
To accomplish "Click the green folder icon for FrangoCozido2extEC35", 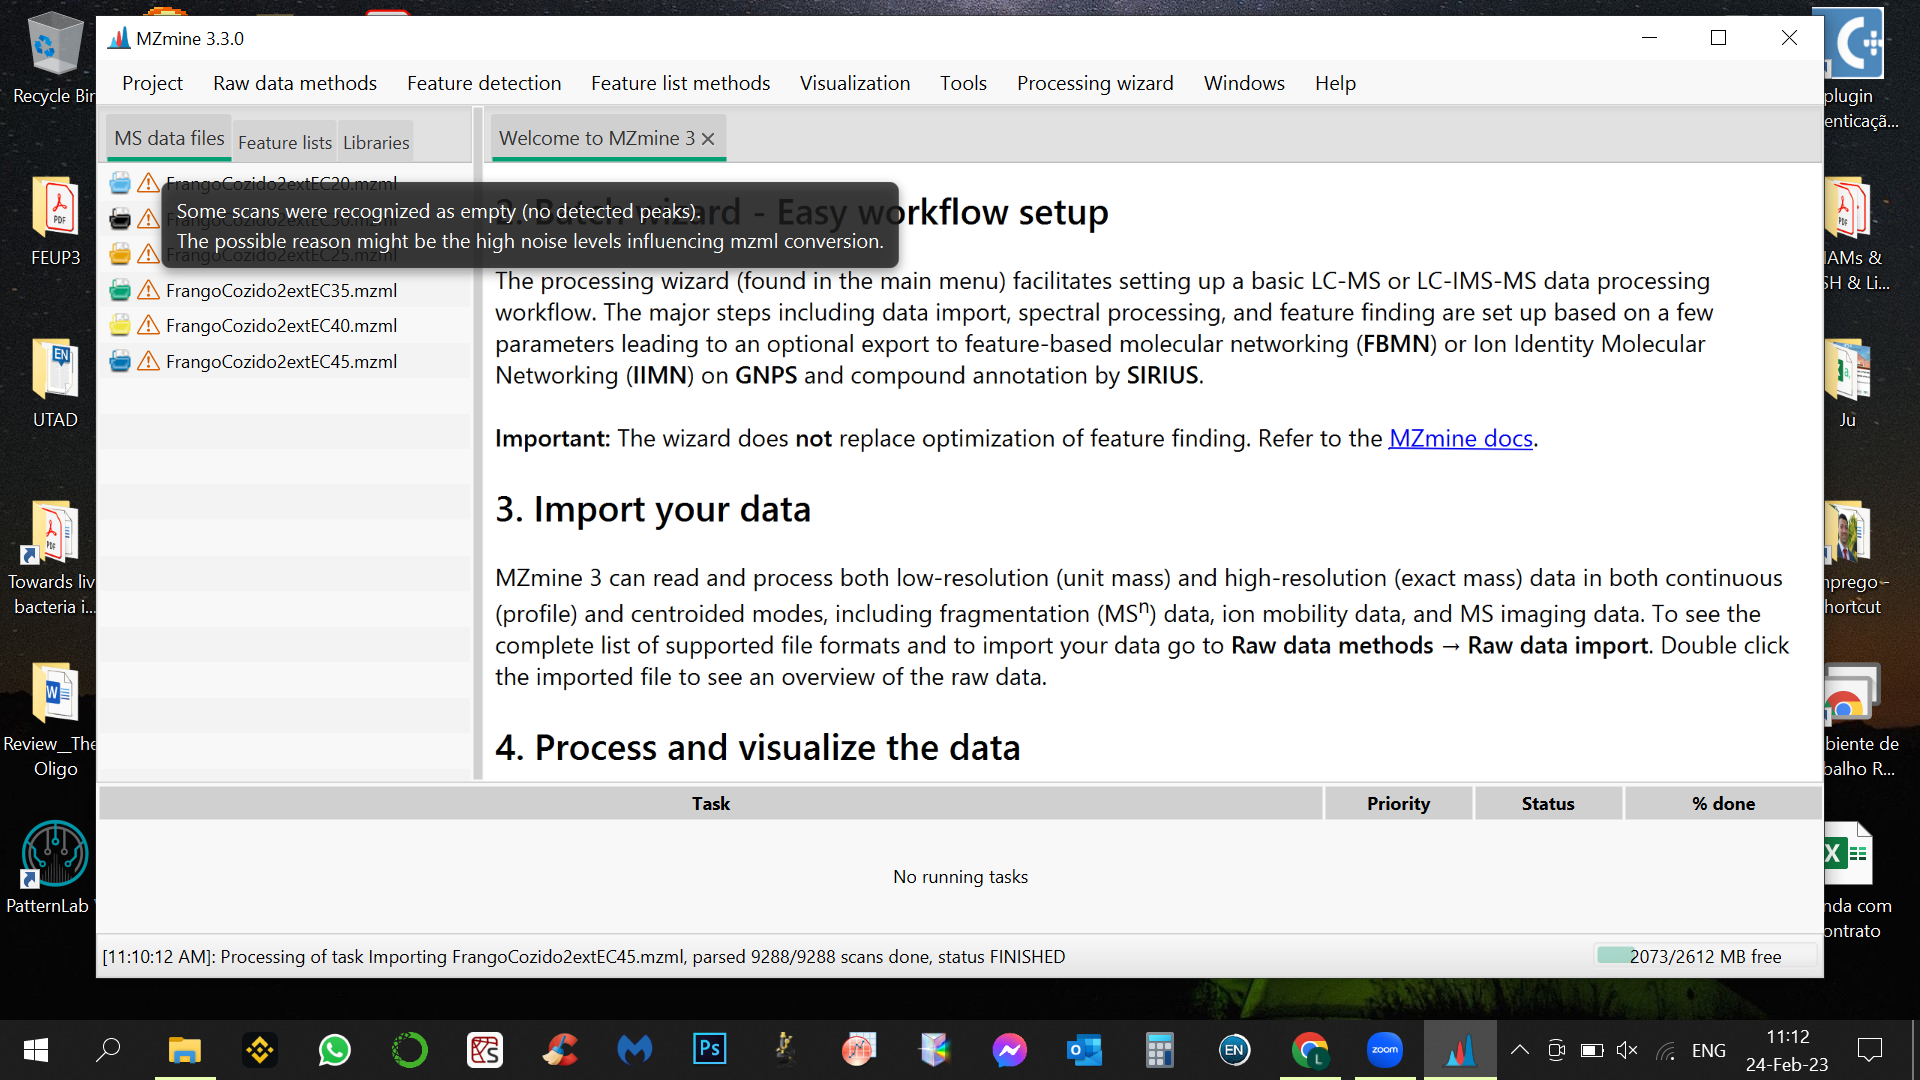I will coord(120,291).
